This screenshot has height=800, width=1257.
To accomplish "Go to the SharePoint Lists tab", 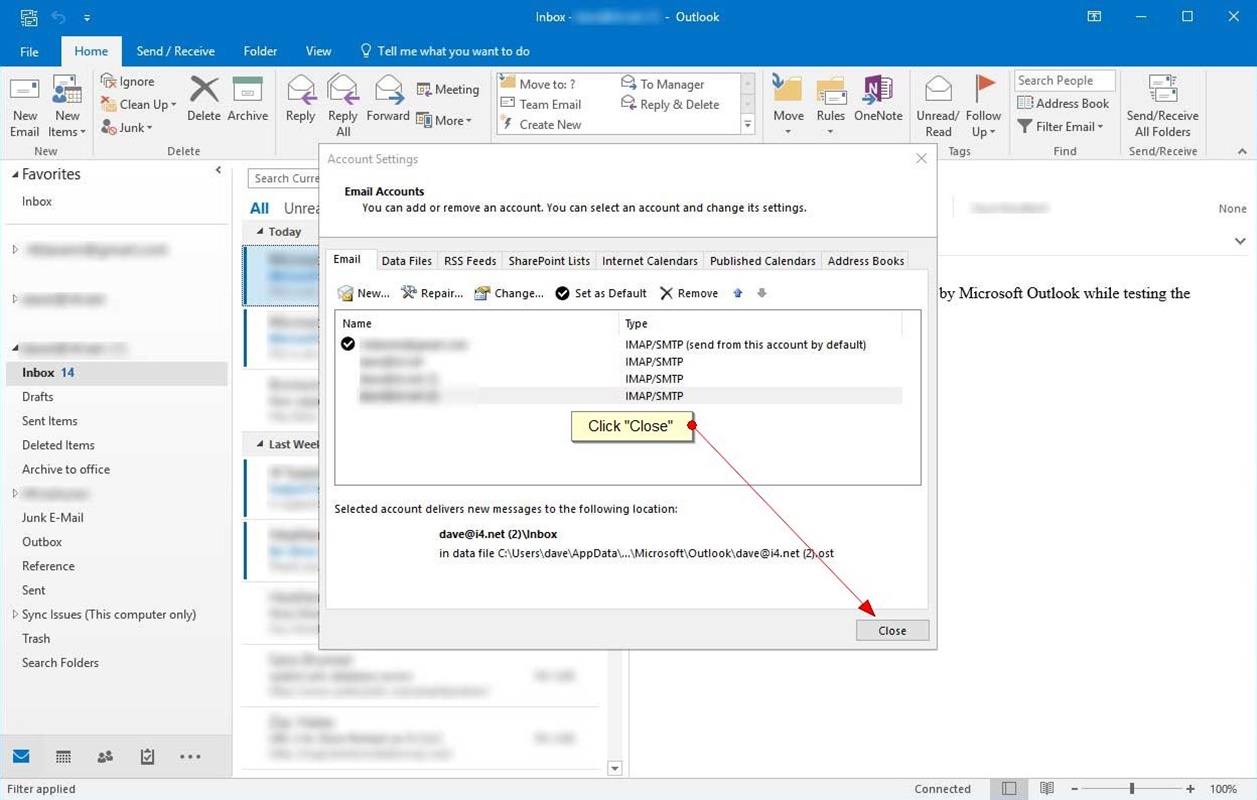I will [x=549, y=261].
